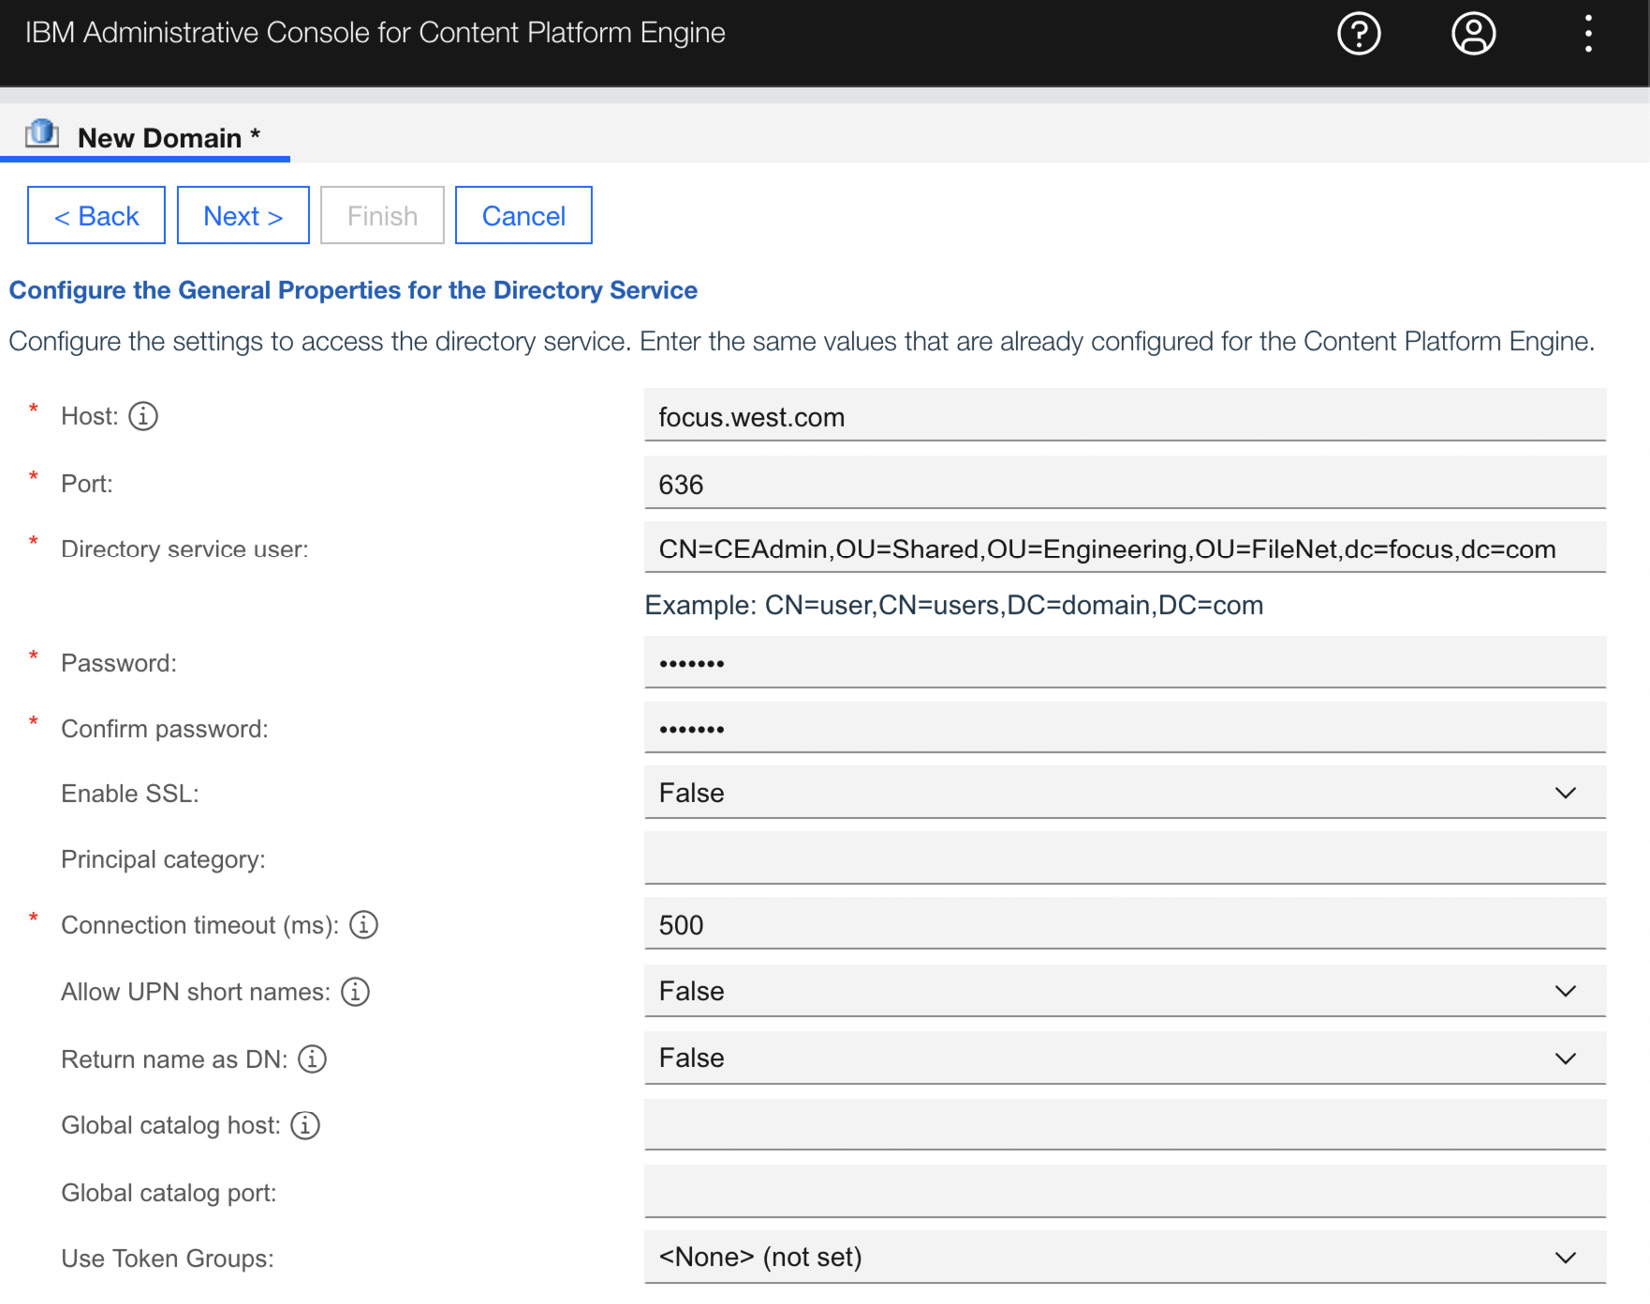Show info for Connection timeout field

click(x=364, y=925)
